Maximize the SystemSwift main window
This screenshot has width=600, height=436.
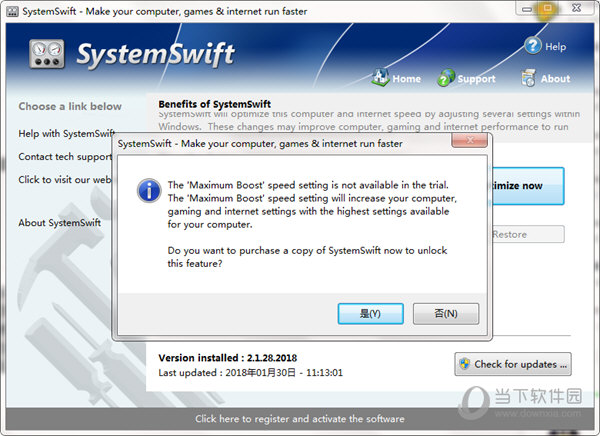(548, 8)
